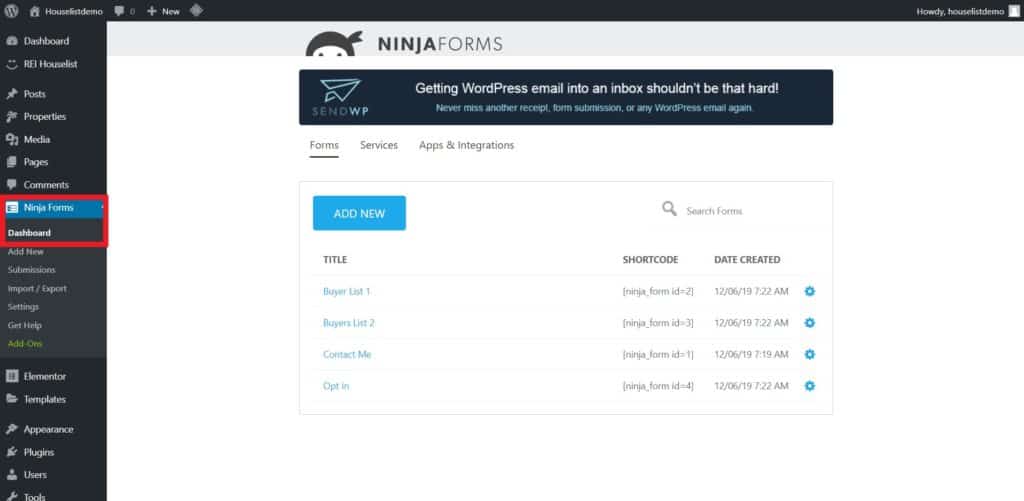Click the Pages icon in sidebar
The width and height of the screenshot is (1024, 501).
(x=12, y=162)
